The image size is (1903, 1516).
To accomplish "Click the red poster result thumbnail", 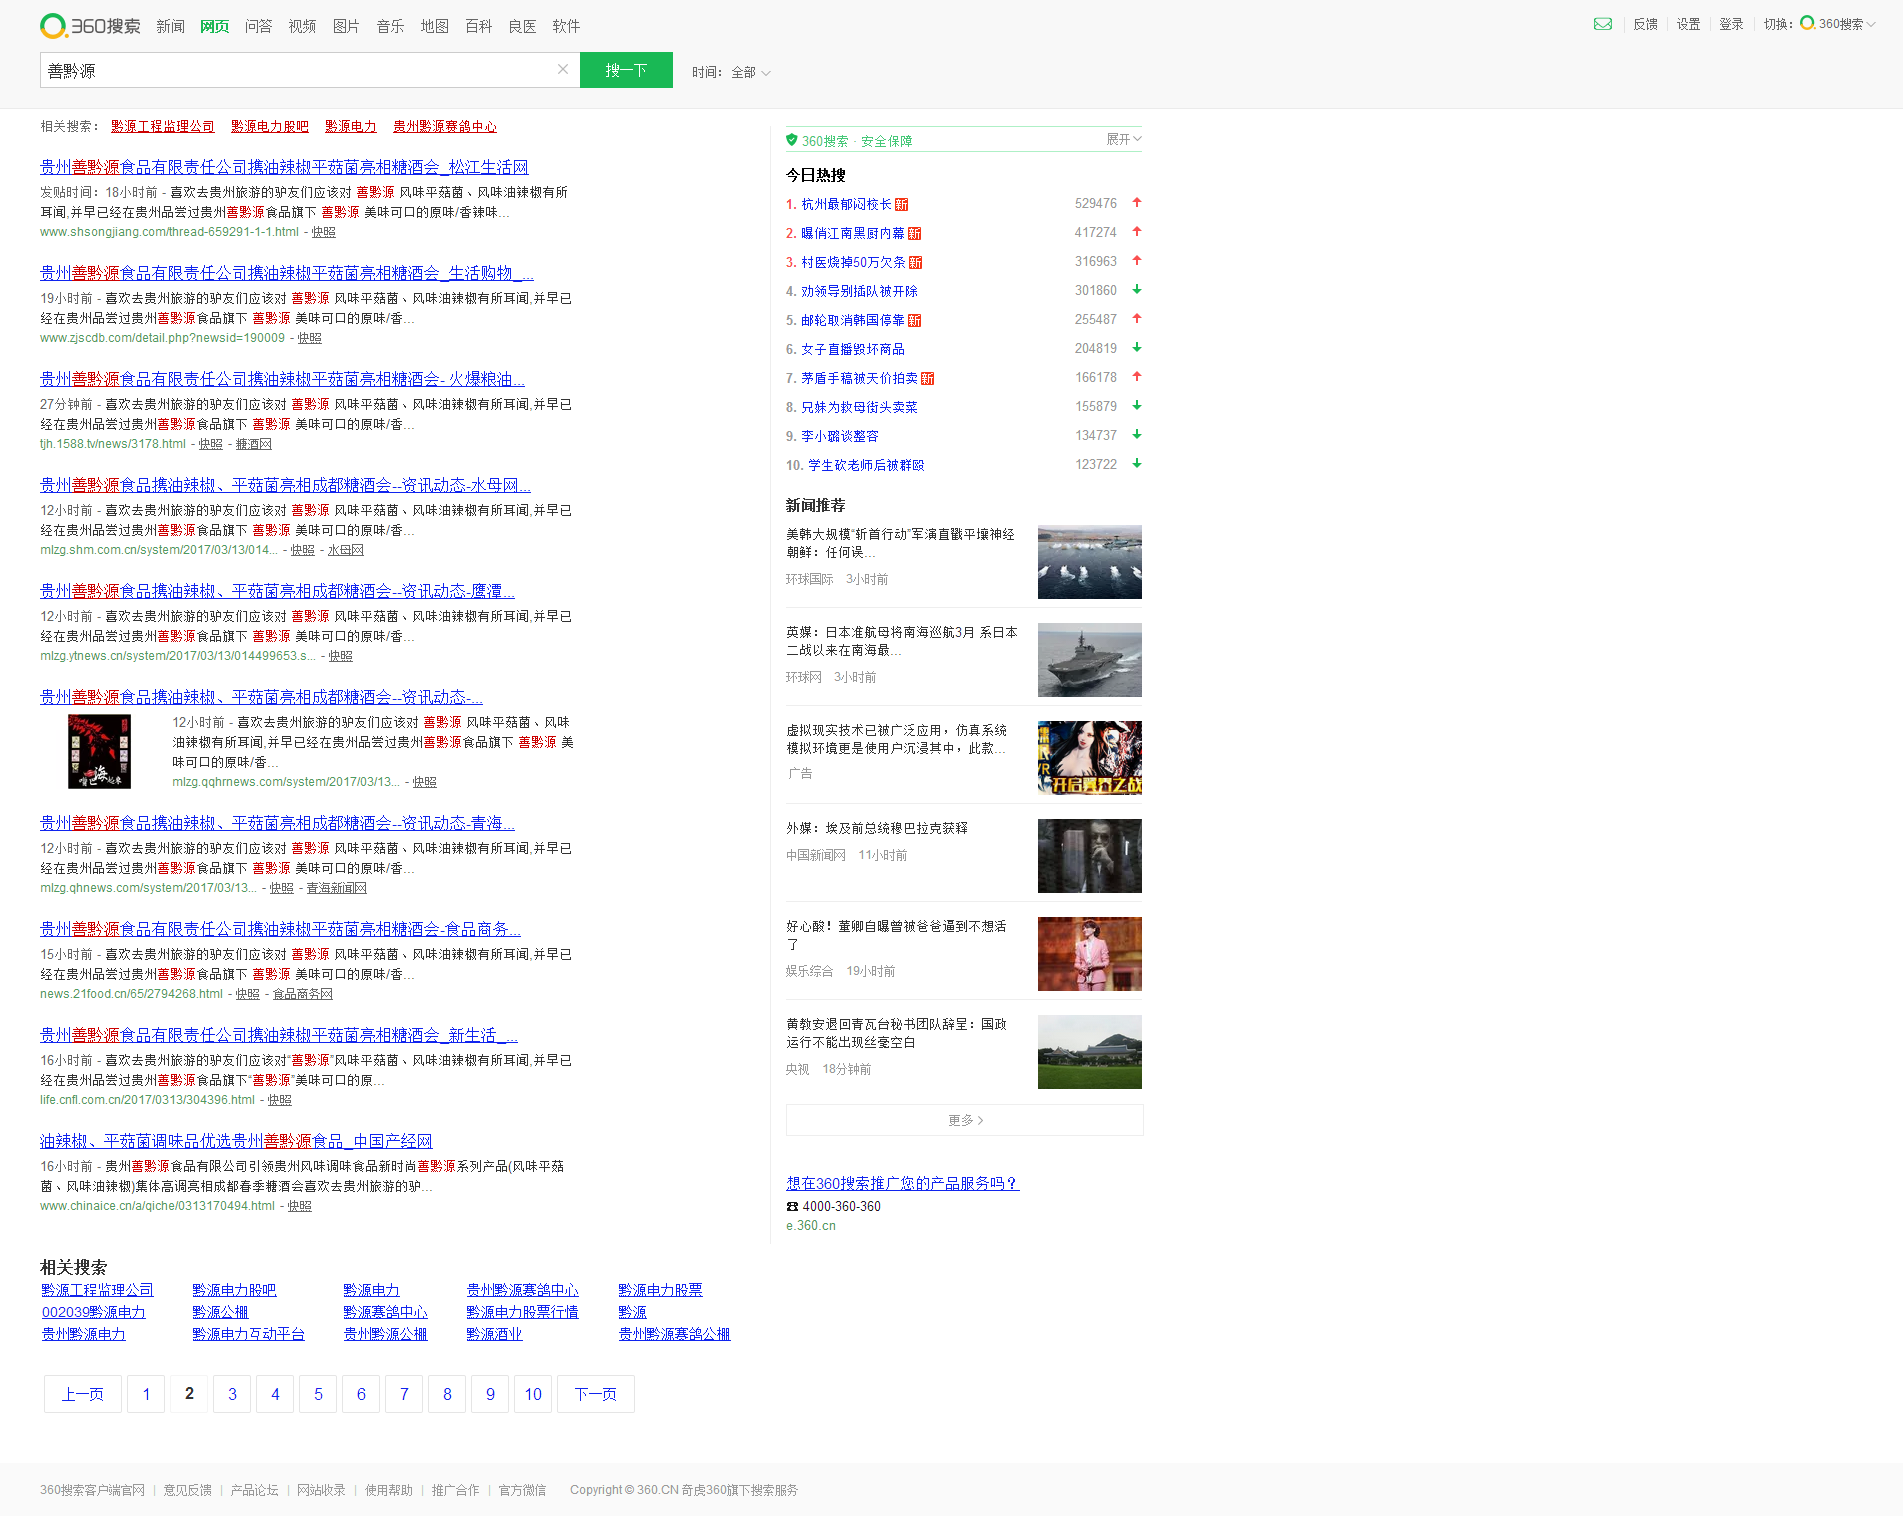I will coord(99,751).
